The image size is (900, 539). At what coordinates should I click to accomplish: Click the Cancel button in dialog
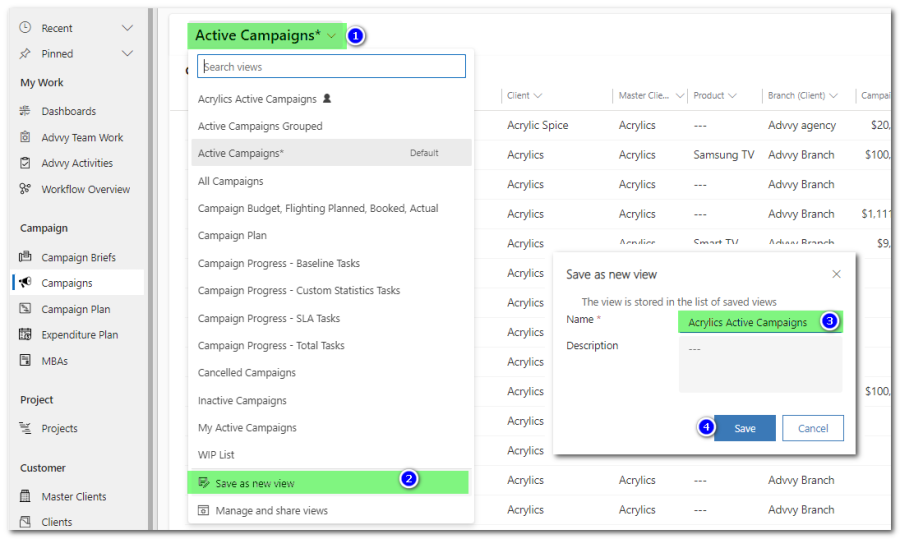(x=812, y=428)
